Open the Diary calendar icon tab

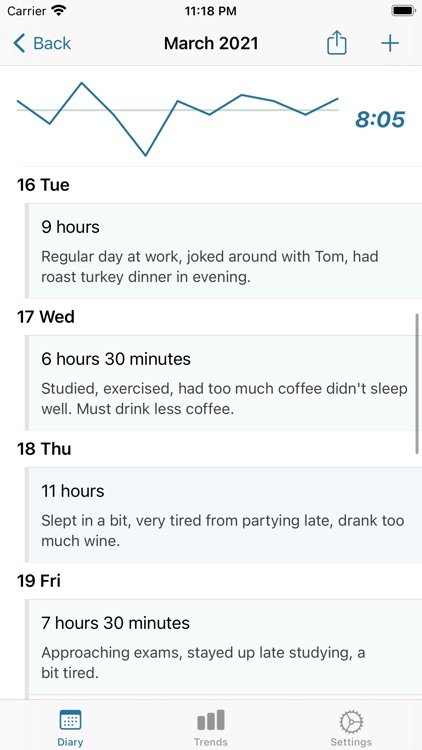[x=70, y=720]
